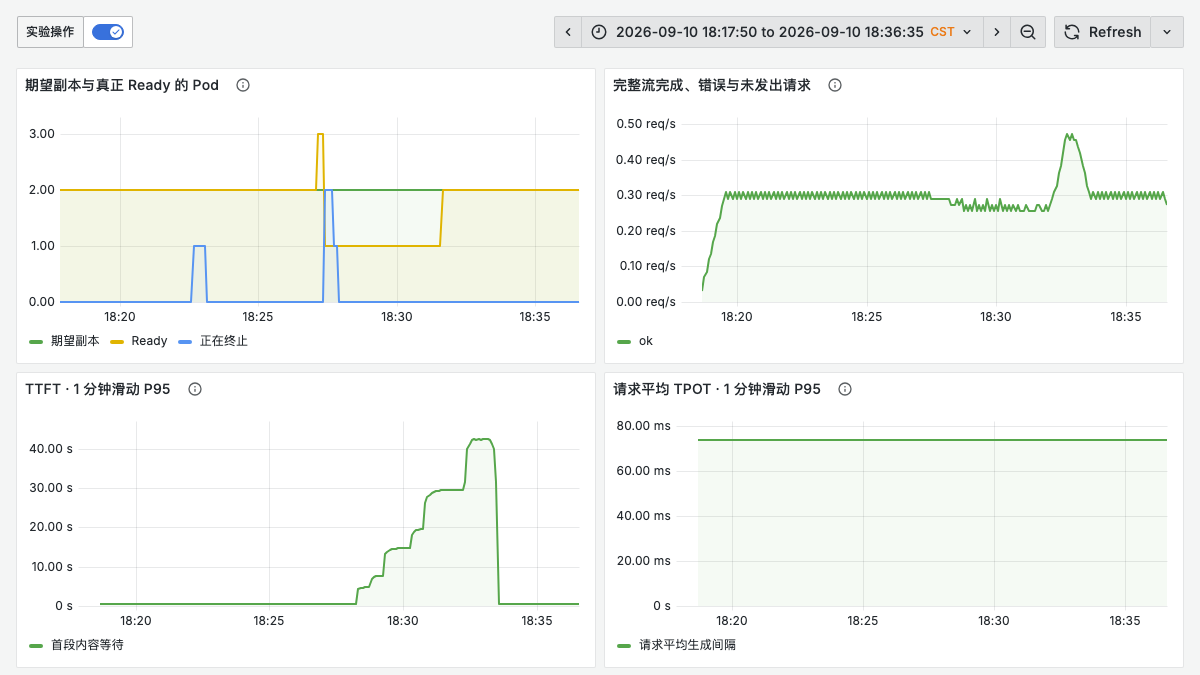Click the 3.00 y-axis label
The height and width of the screenshot is (675, 1200).
pos(42,134)
